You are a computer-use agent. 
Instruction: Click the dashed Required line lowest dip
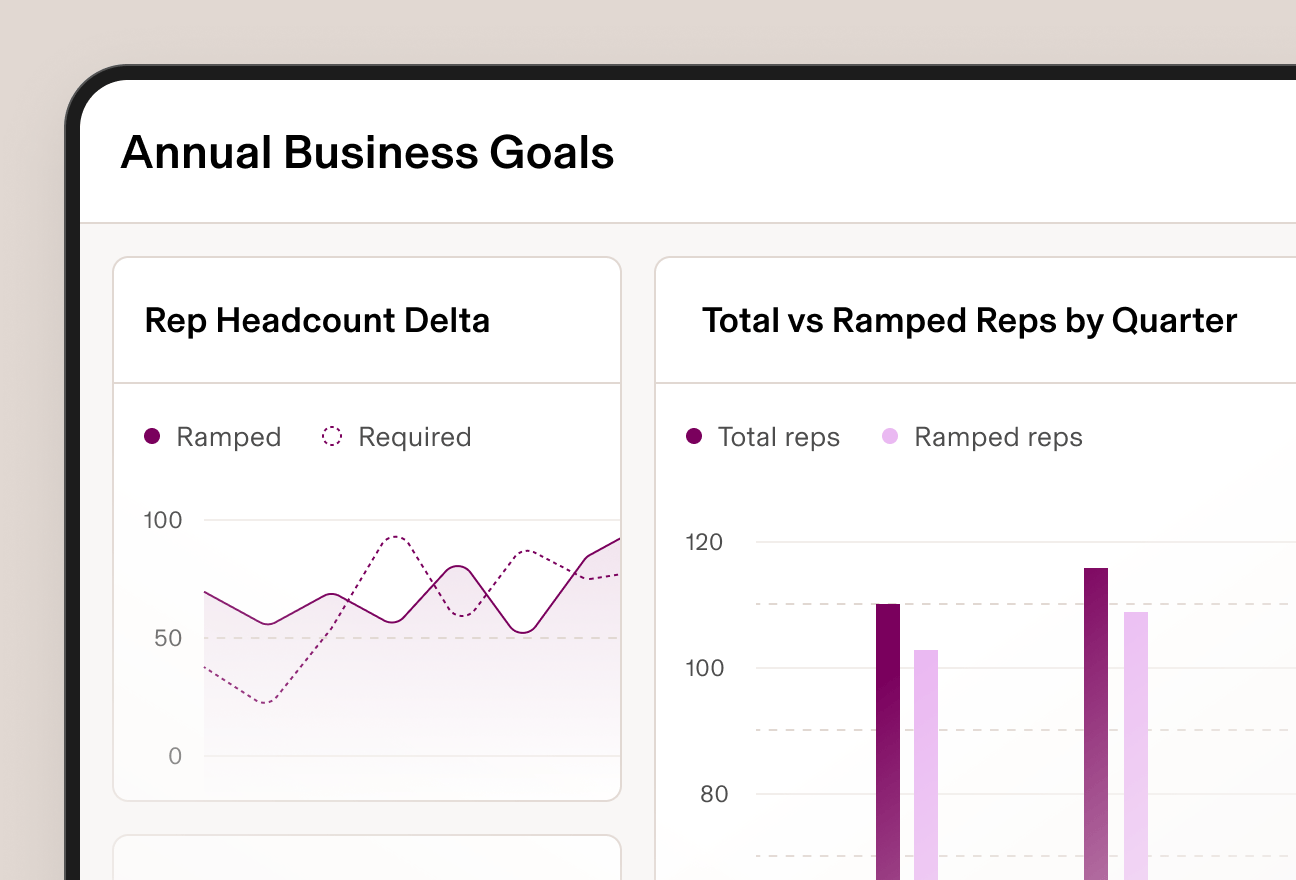265,704
